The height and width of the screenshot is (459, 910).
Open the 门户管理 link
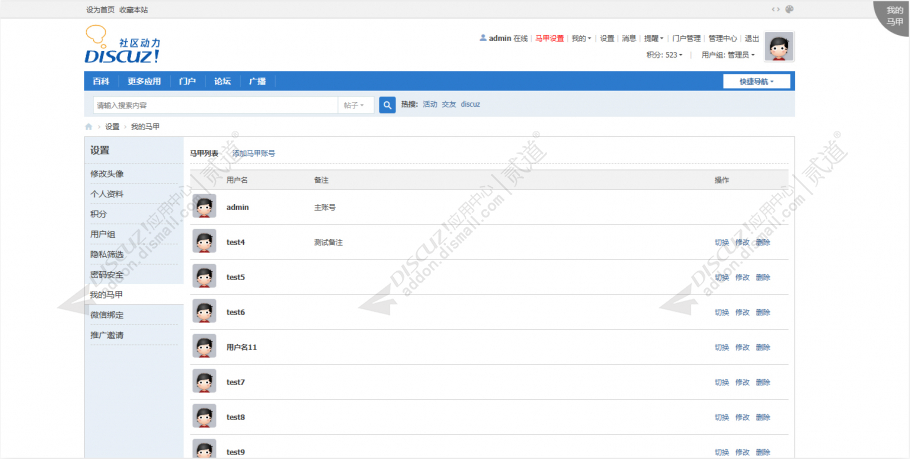(687, 38)
